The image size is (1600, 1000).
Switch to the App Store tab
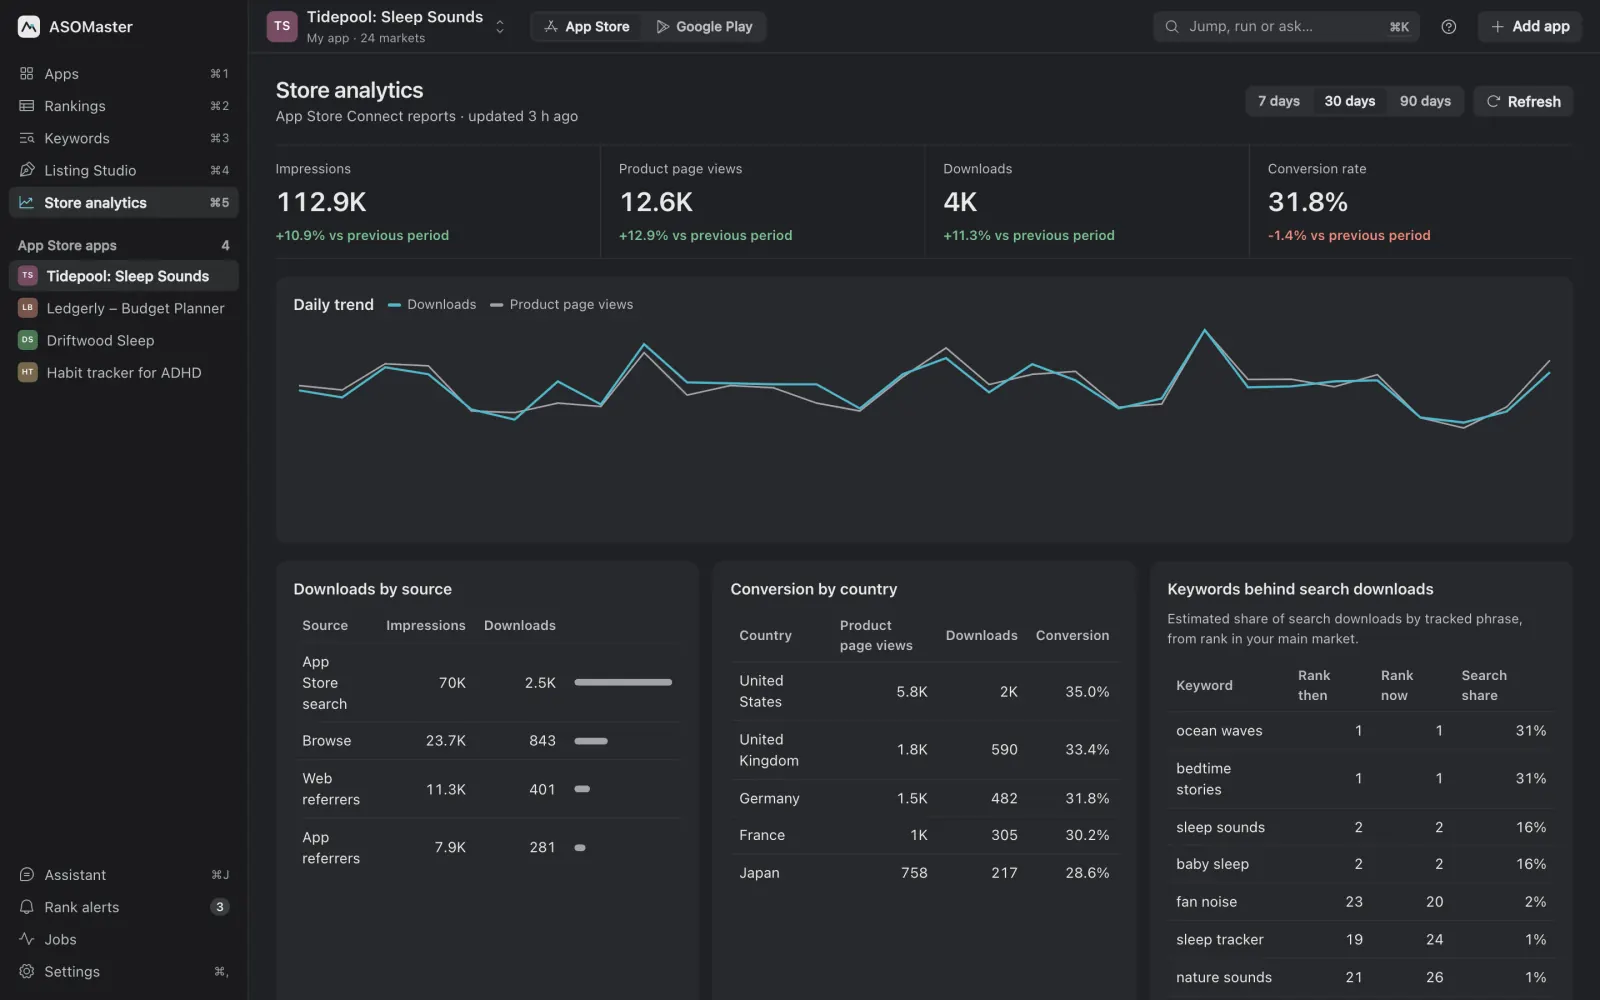587,27
